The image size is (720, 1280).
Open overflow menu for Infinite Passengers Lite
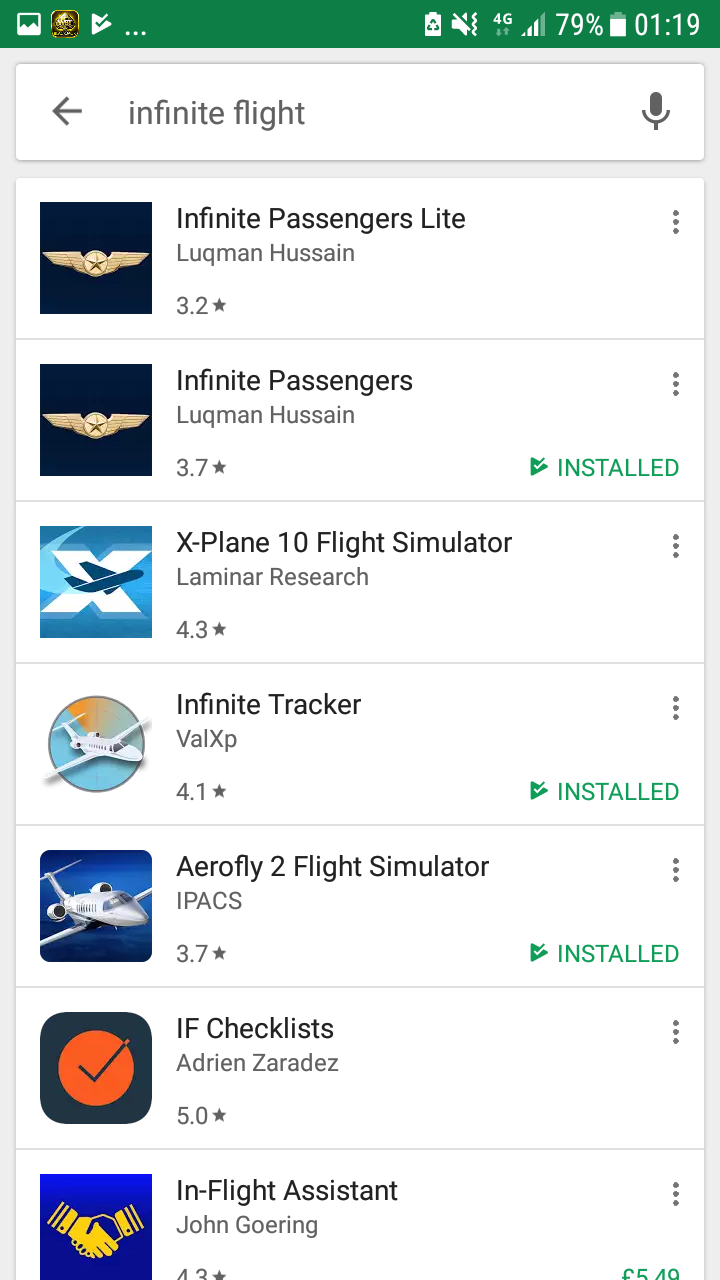click(x=676, y=222)
